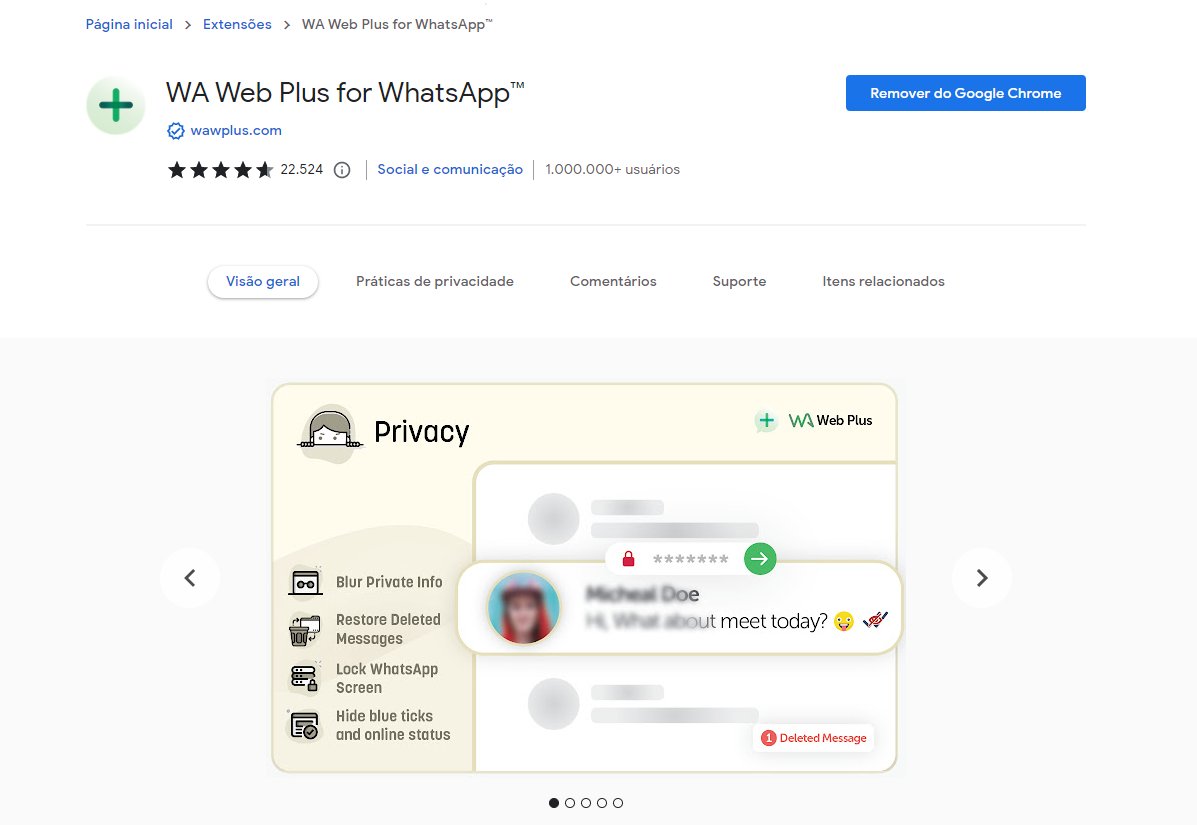The height and width of the screenshot is (825, 1197).
Task: Click the extension title WA Web Plus for WhatsApp
Action: pyautogui.click(x=345, y=92)
